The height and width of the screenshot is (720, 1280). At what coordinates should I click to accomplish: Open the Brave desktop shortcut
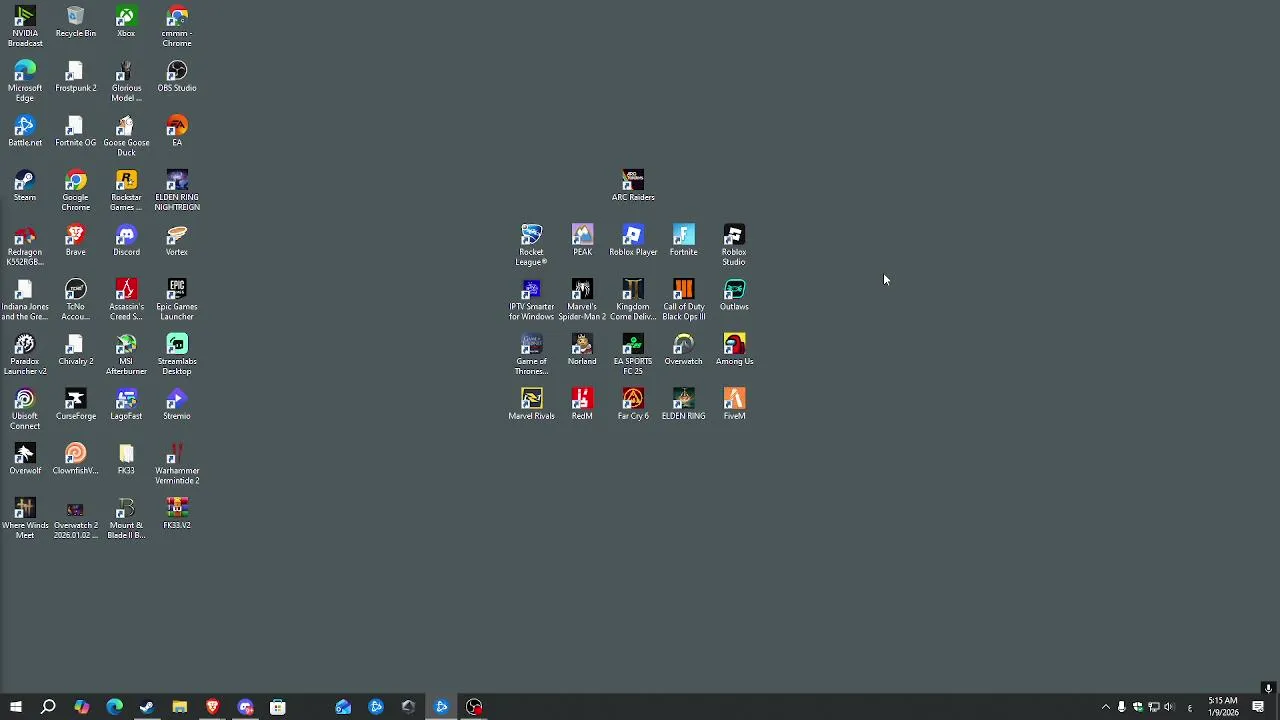pyautogui.click(x=76, y=241)
